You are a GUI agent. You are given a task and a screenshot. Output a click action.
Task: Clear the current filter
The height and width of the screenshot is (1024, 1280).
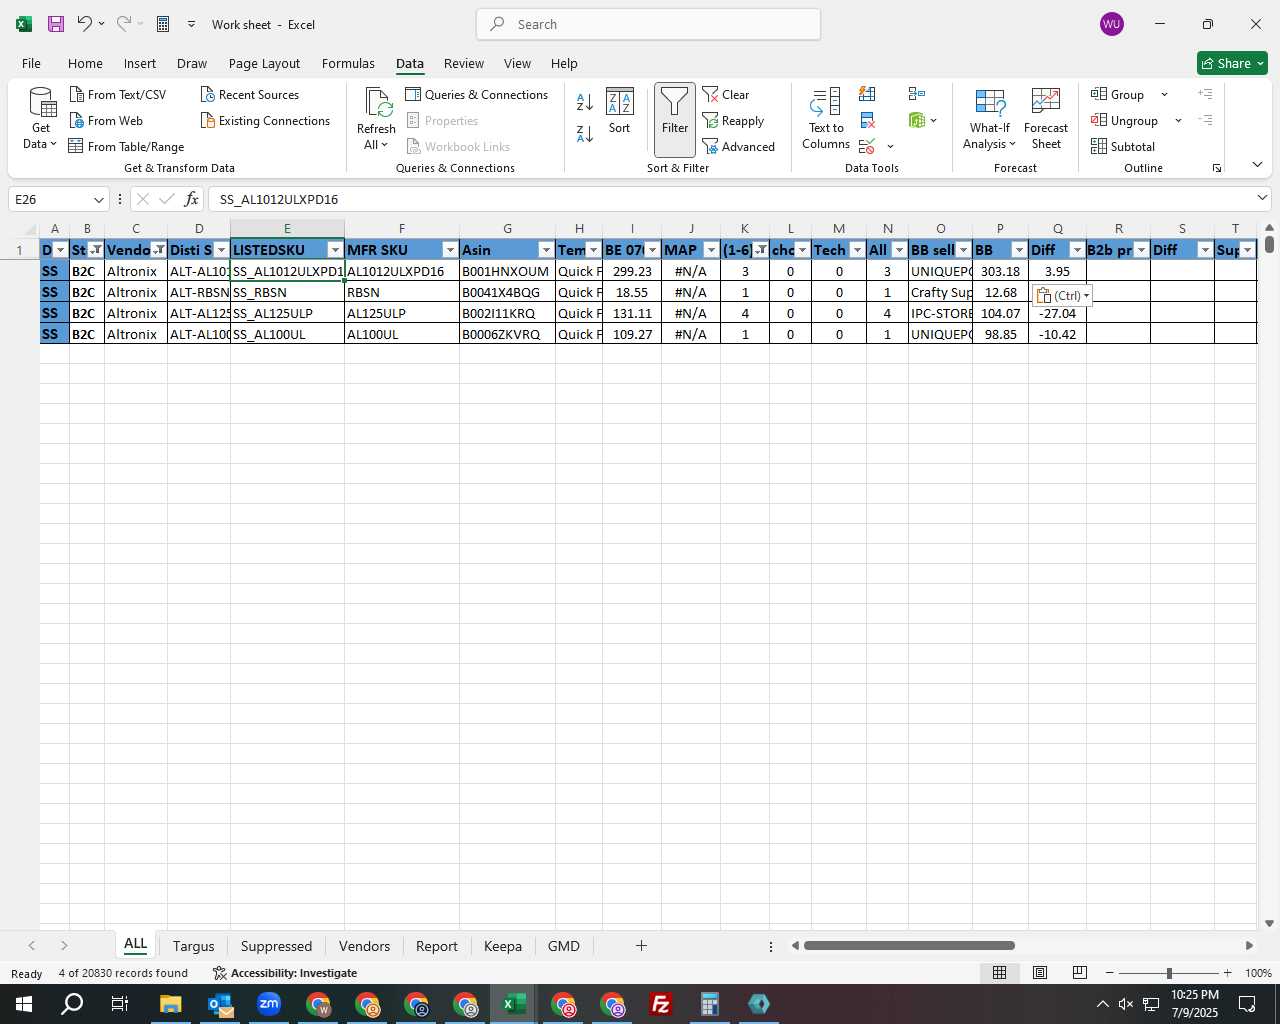(x=726, y=94)
